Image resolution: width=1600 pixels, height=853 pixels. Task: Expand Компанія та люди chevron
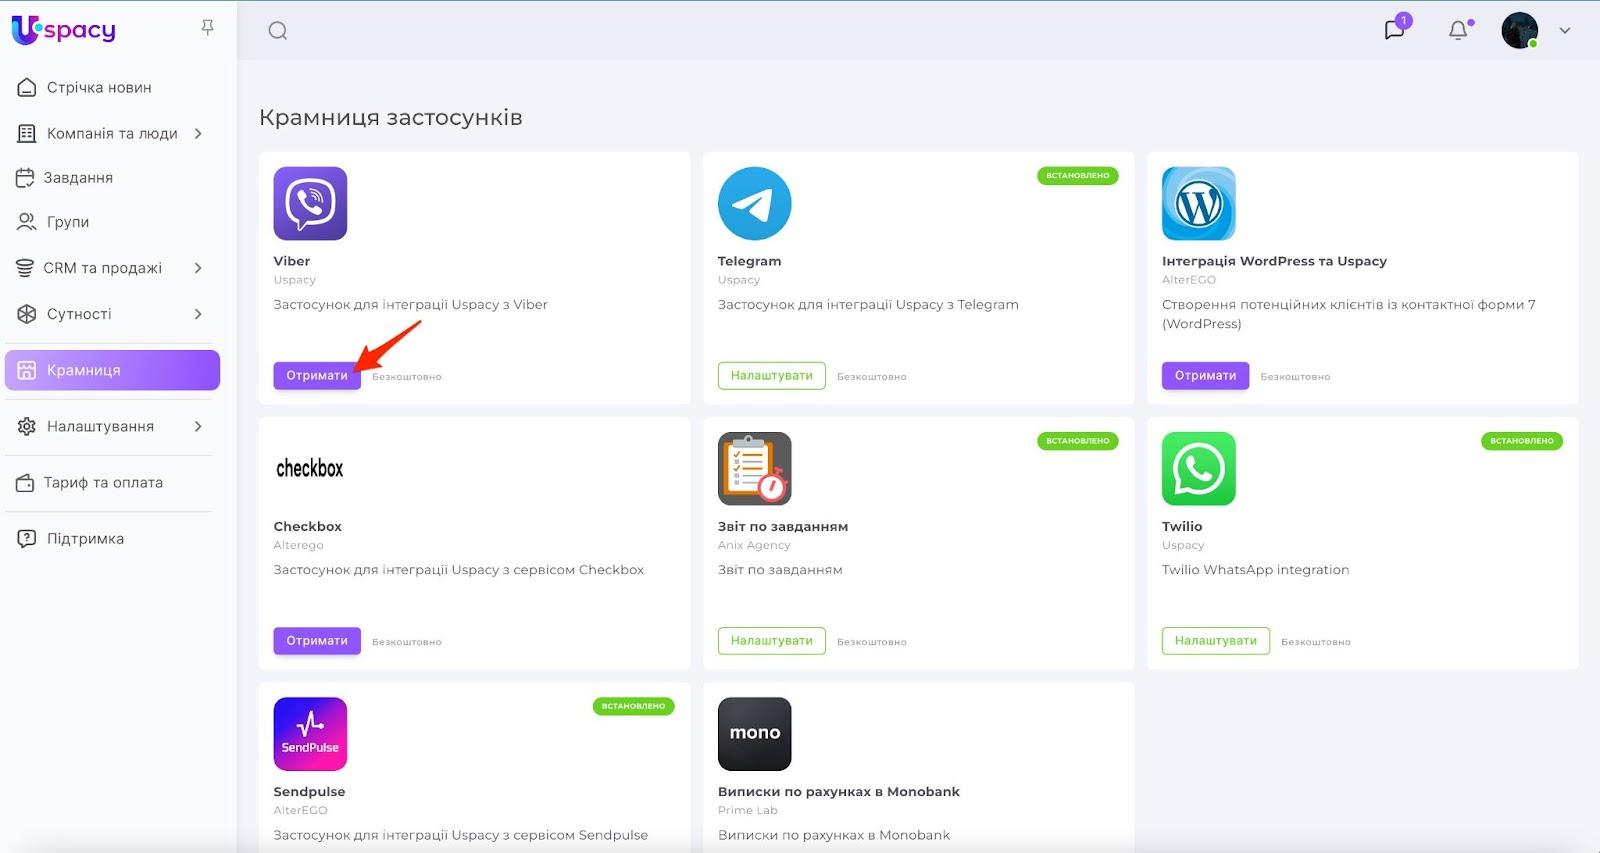198,134
